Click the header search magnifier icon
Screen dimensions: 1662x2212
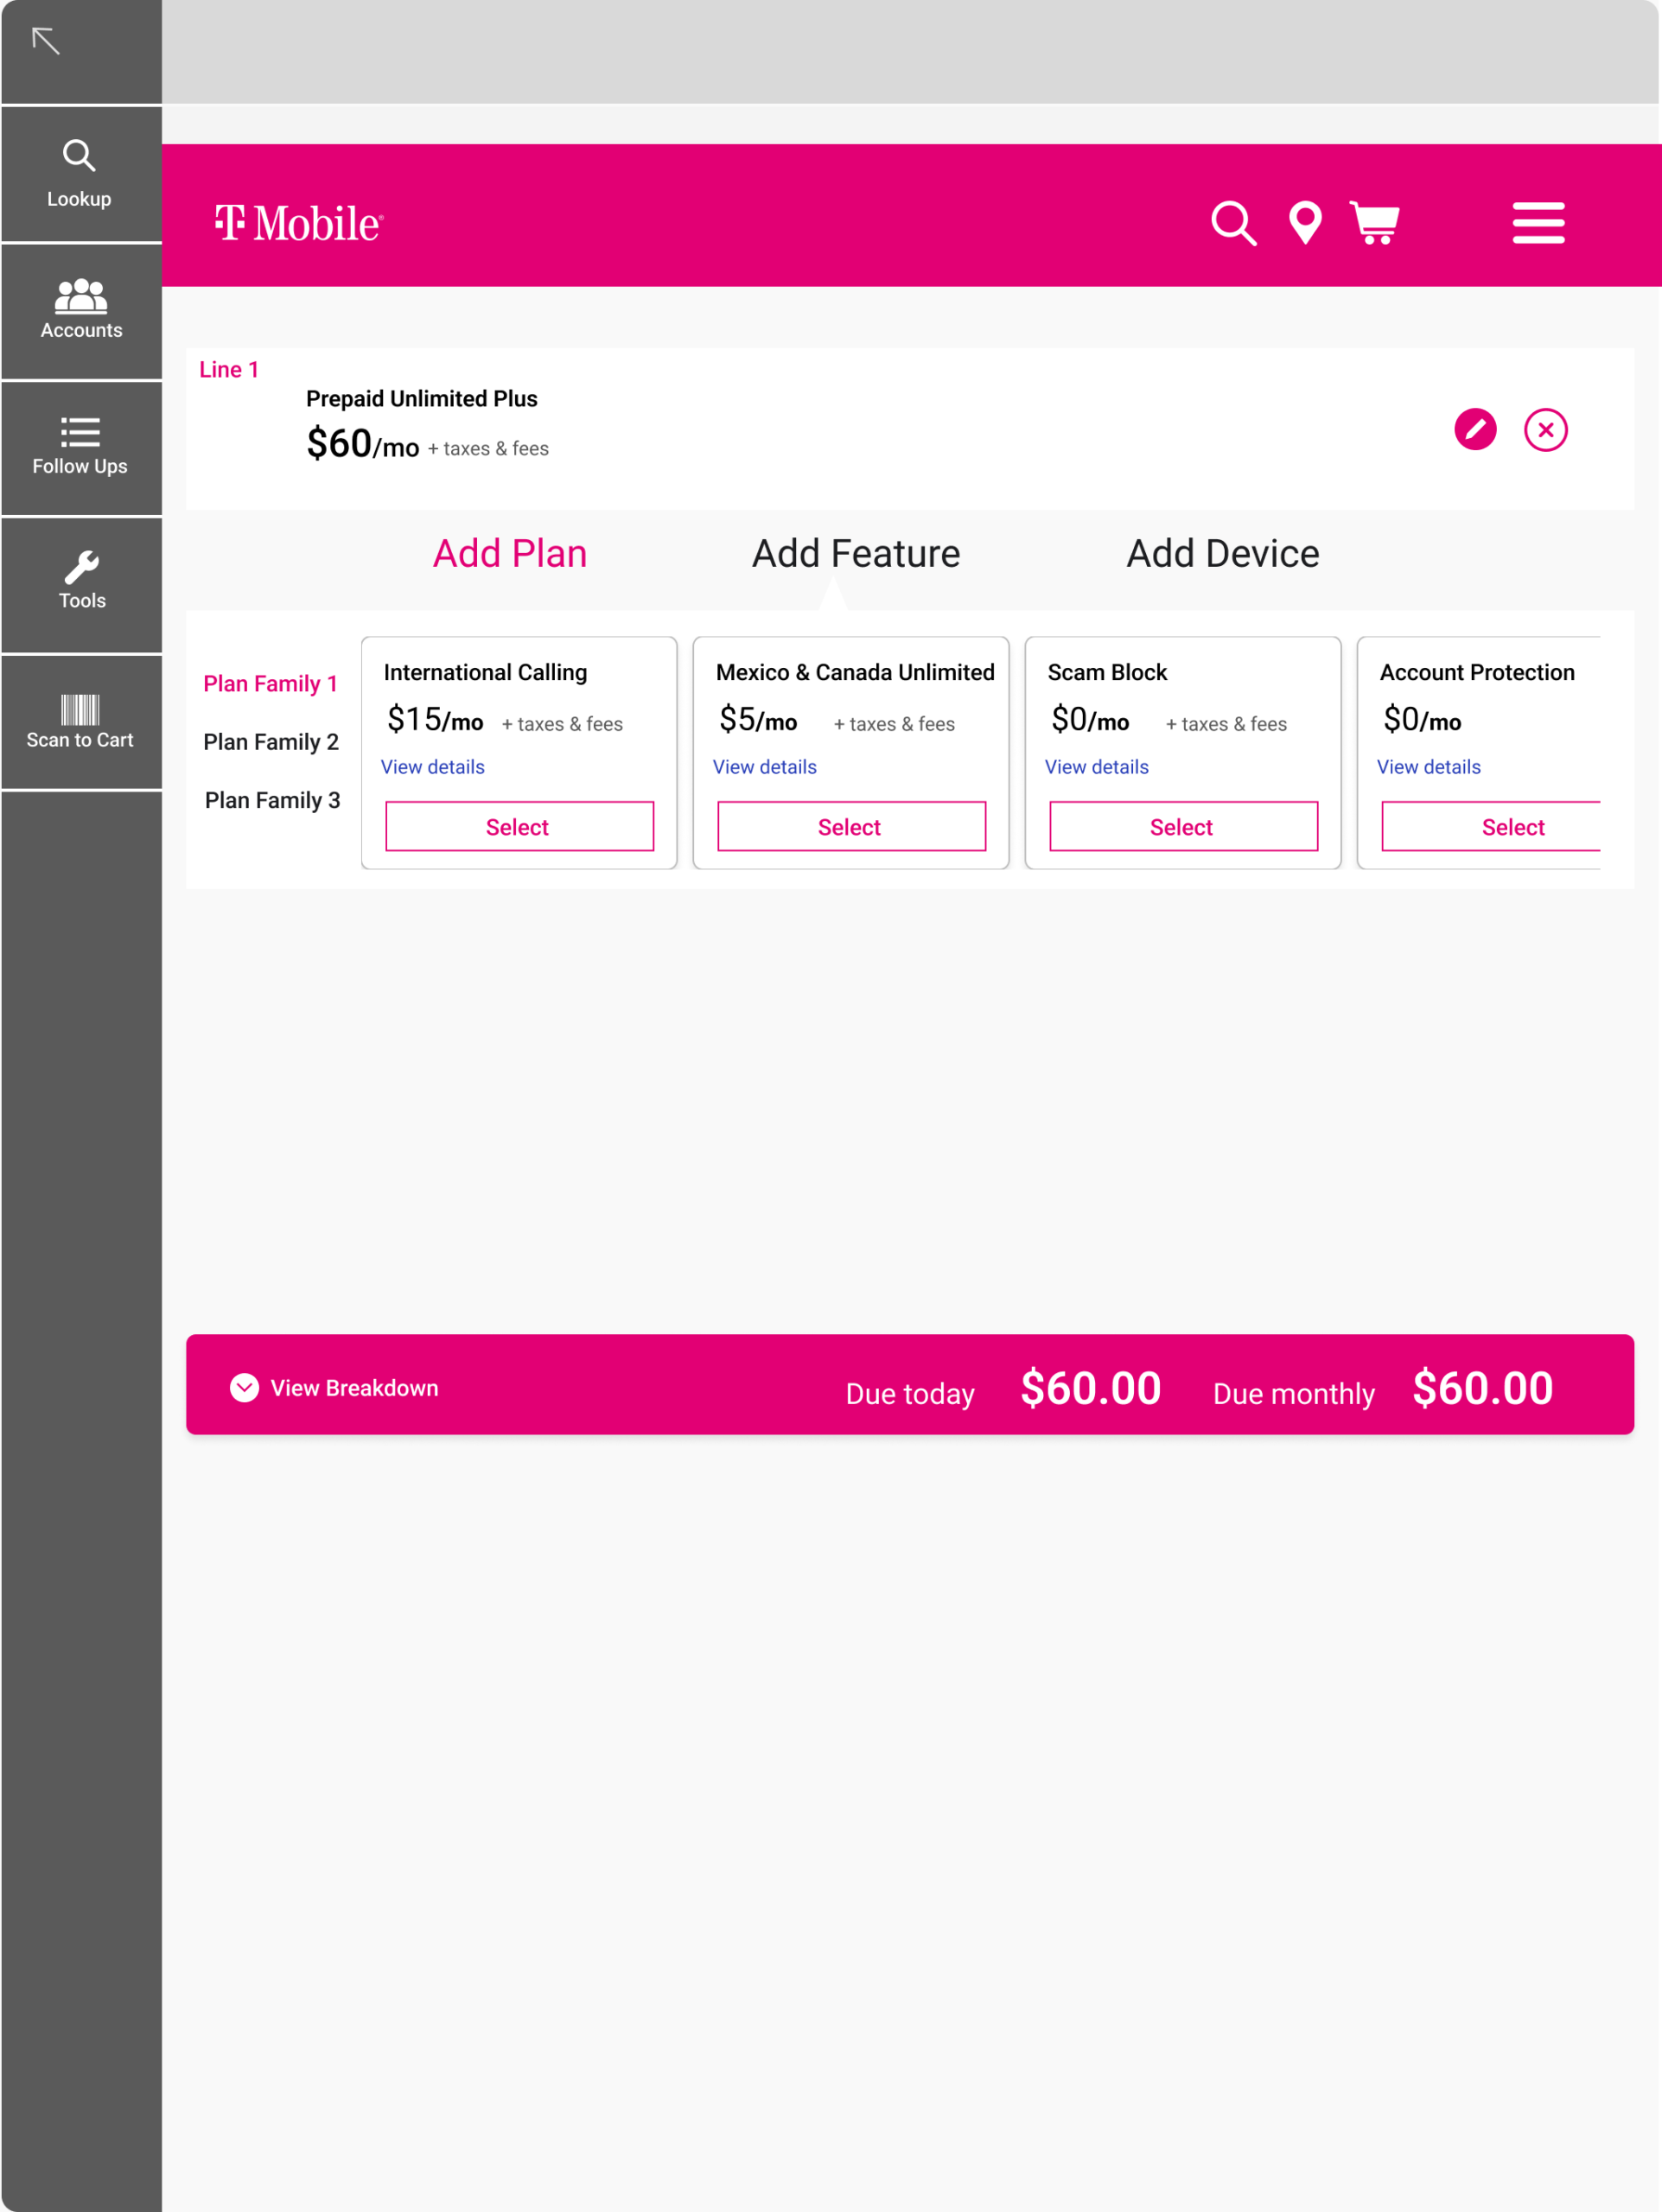coord(1233,223)
